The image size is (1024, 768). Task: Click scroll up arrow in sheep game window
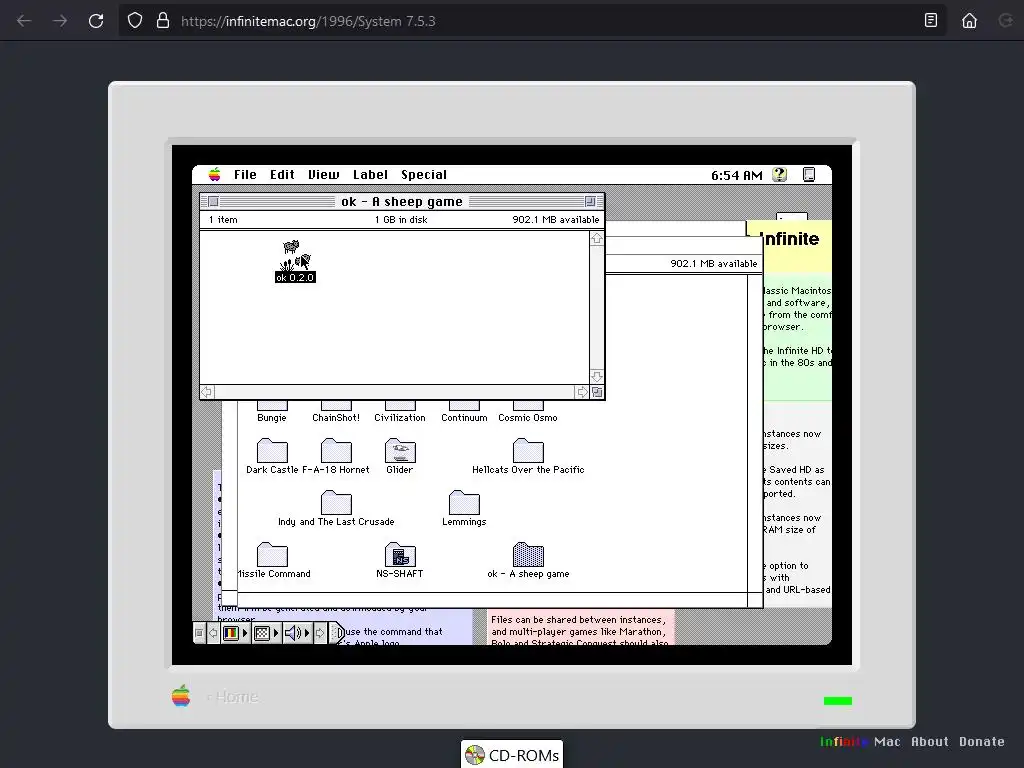point(597,238)
